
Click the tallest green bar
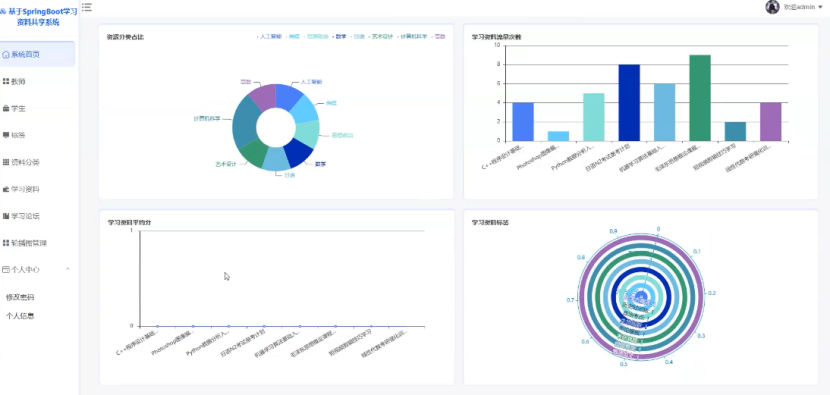pyautogui.click(x=700, y=98)
